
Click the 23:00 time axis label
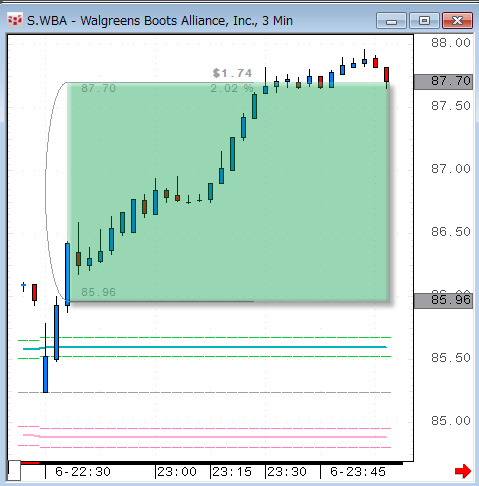click(177, 472)
